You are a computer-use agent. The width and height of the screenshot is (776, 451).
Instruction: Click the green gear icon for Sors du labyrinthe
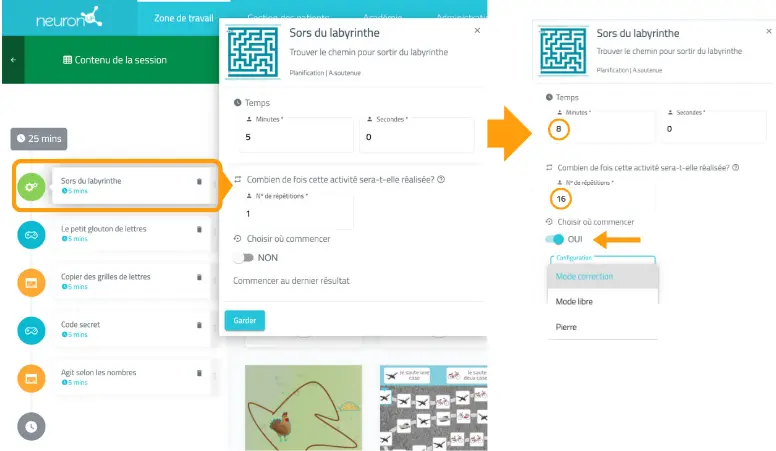[31, 187]
